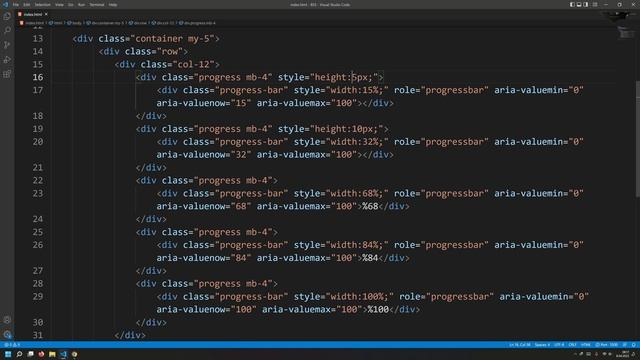
Task: Click the HTML language mode status item
Action: click(586, 345)
